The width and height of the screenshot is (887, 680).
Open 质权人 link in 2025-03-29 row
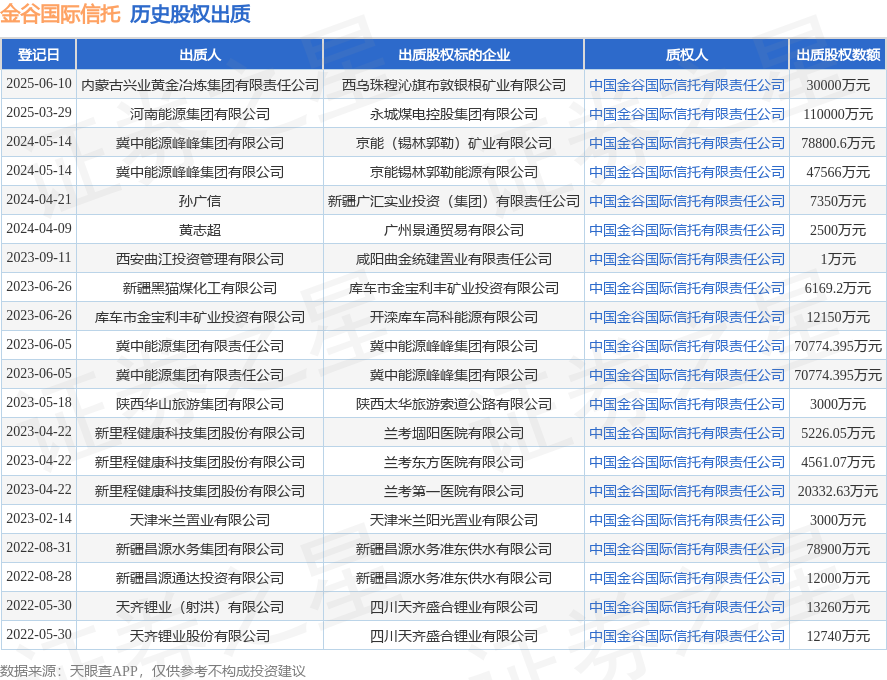point(687,114)
